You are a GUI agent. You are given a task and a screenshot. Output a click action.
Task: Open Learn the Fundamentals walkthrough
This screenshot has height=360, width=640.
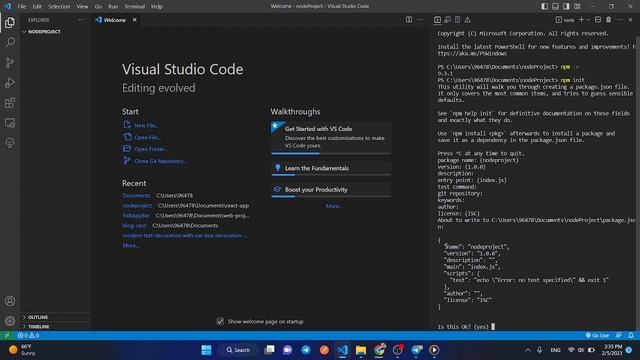pyautogui.click(x=331, y=168)
